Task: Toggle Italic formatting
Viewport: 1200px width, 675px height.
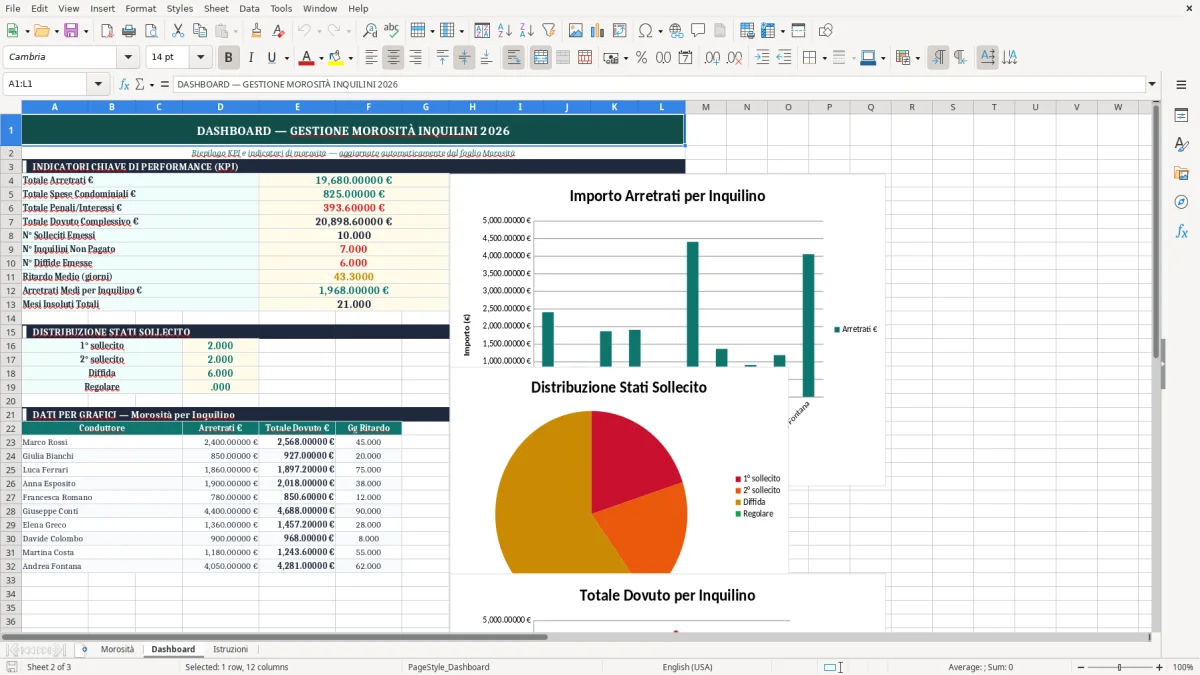Action: [251, 58]
